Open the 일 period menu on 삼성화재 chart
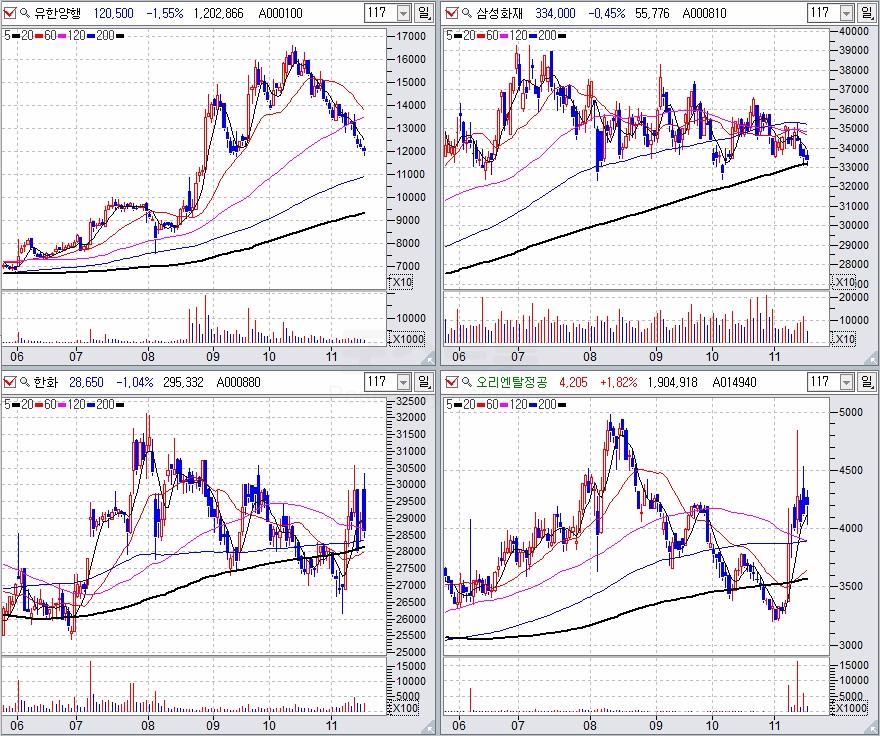The image size is (880, 736). pos(866,13)
